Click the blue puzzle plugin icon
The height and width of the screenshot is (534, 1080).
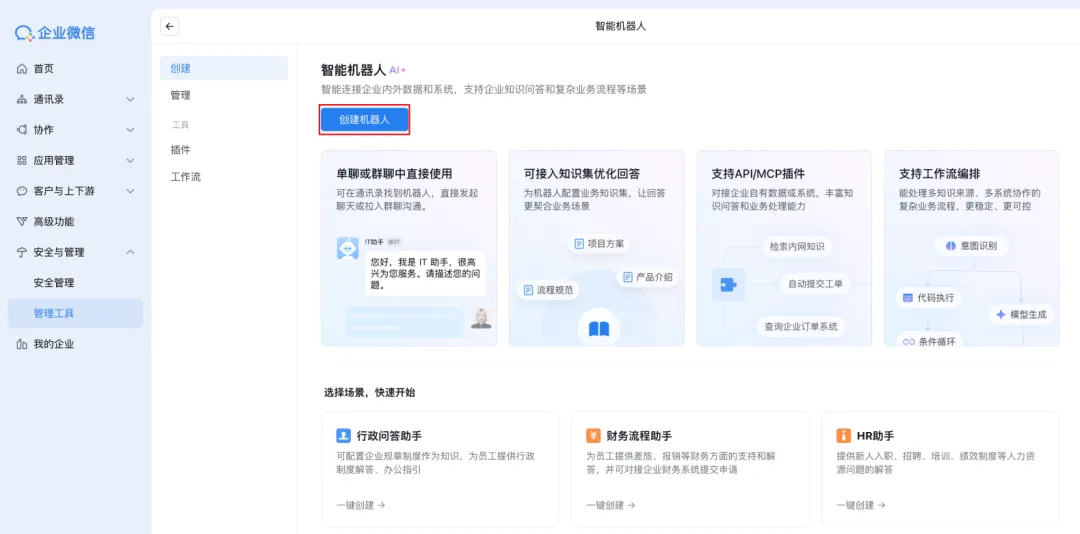coord(728,285)
